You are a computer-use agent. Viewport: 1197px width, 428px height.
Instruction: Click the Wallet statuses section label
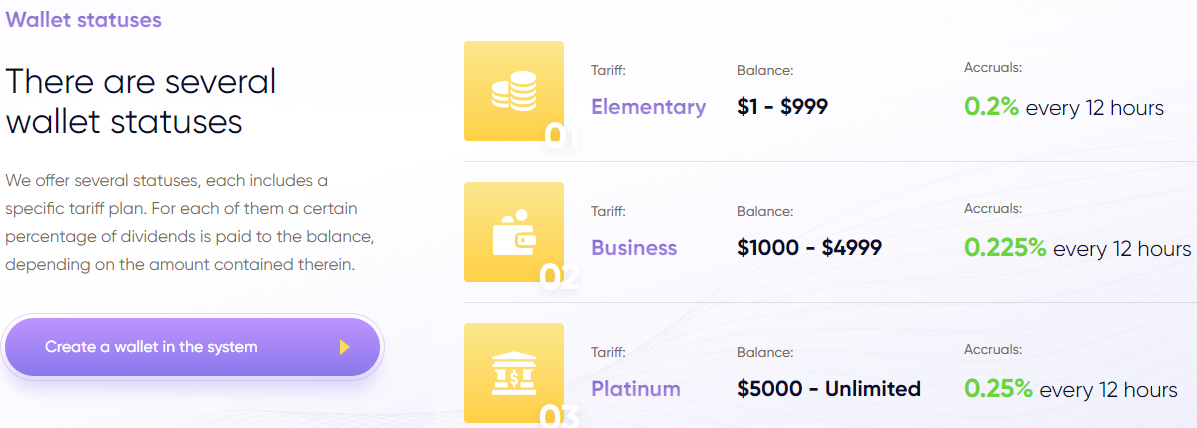coord(83,19)
